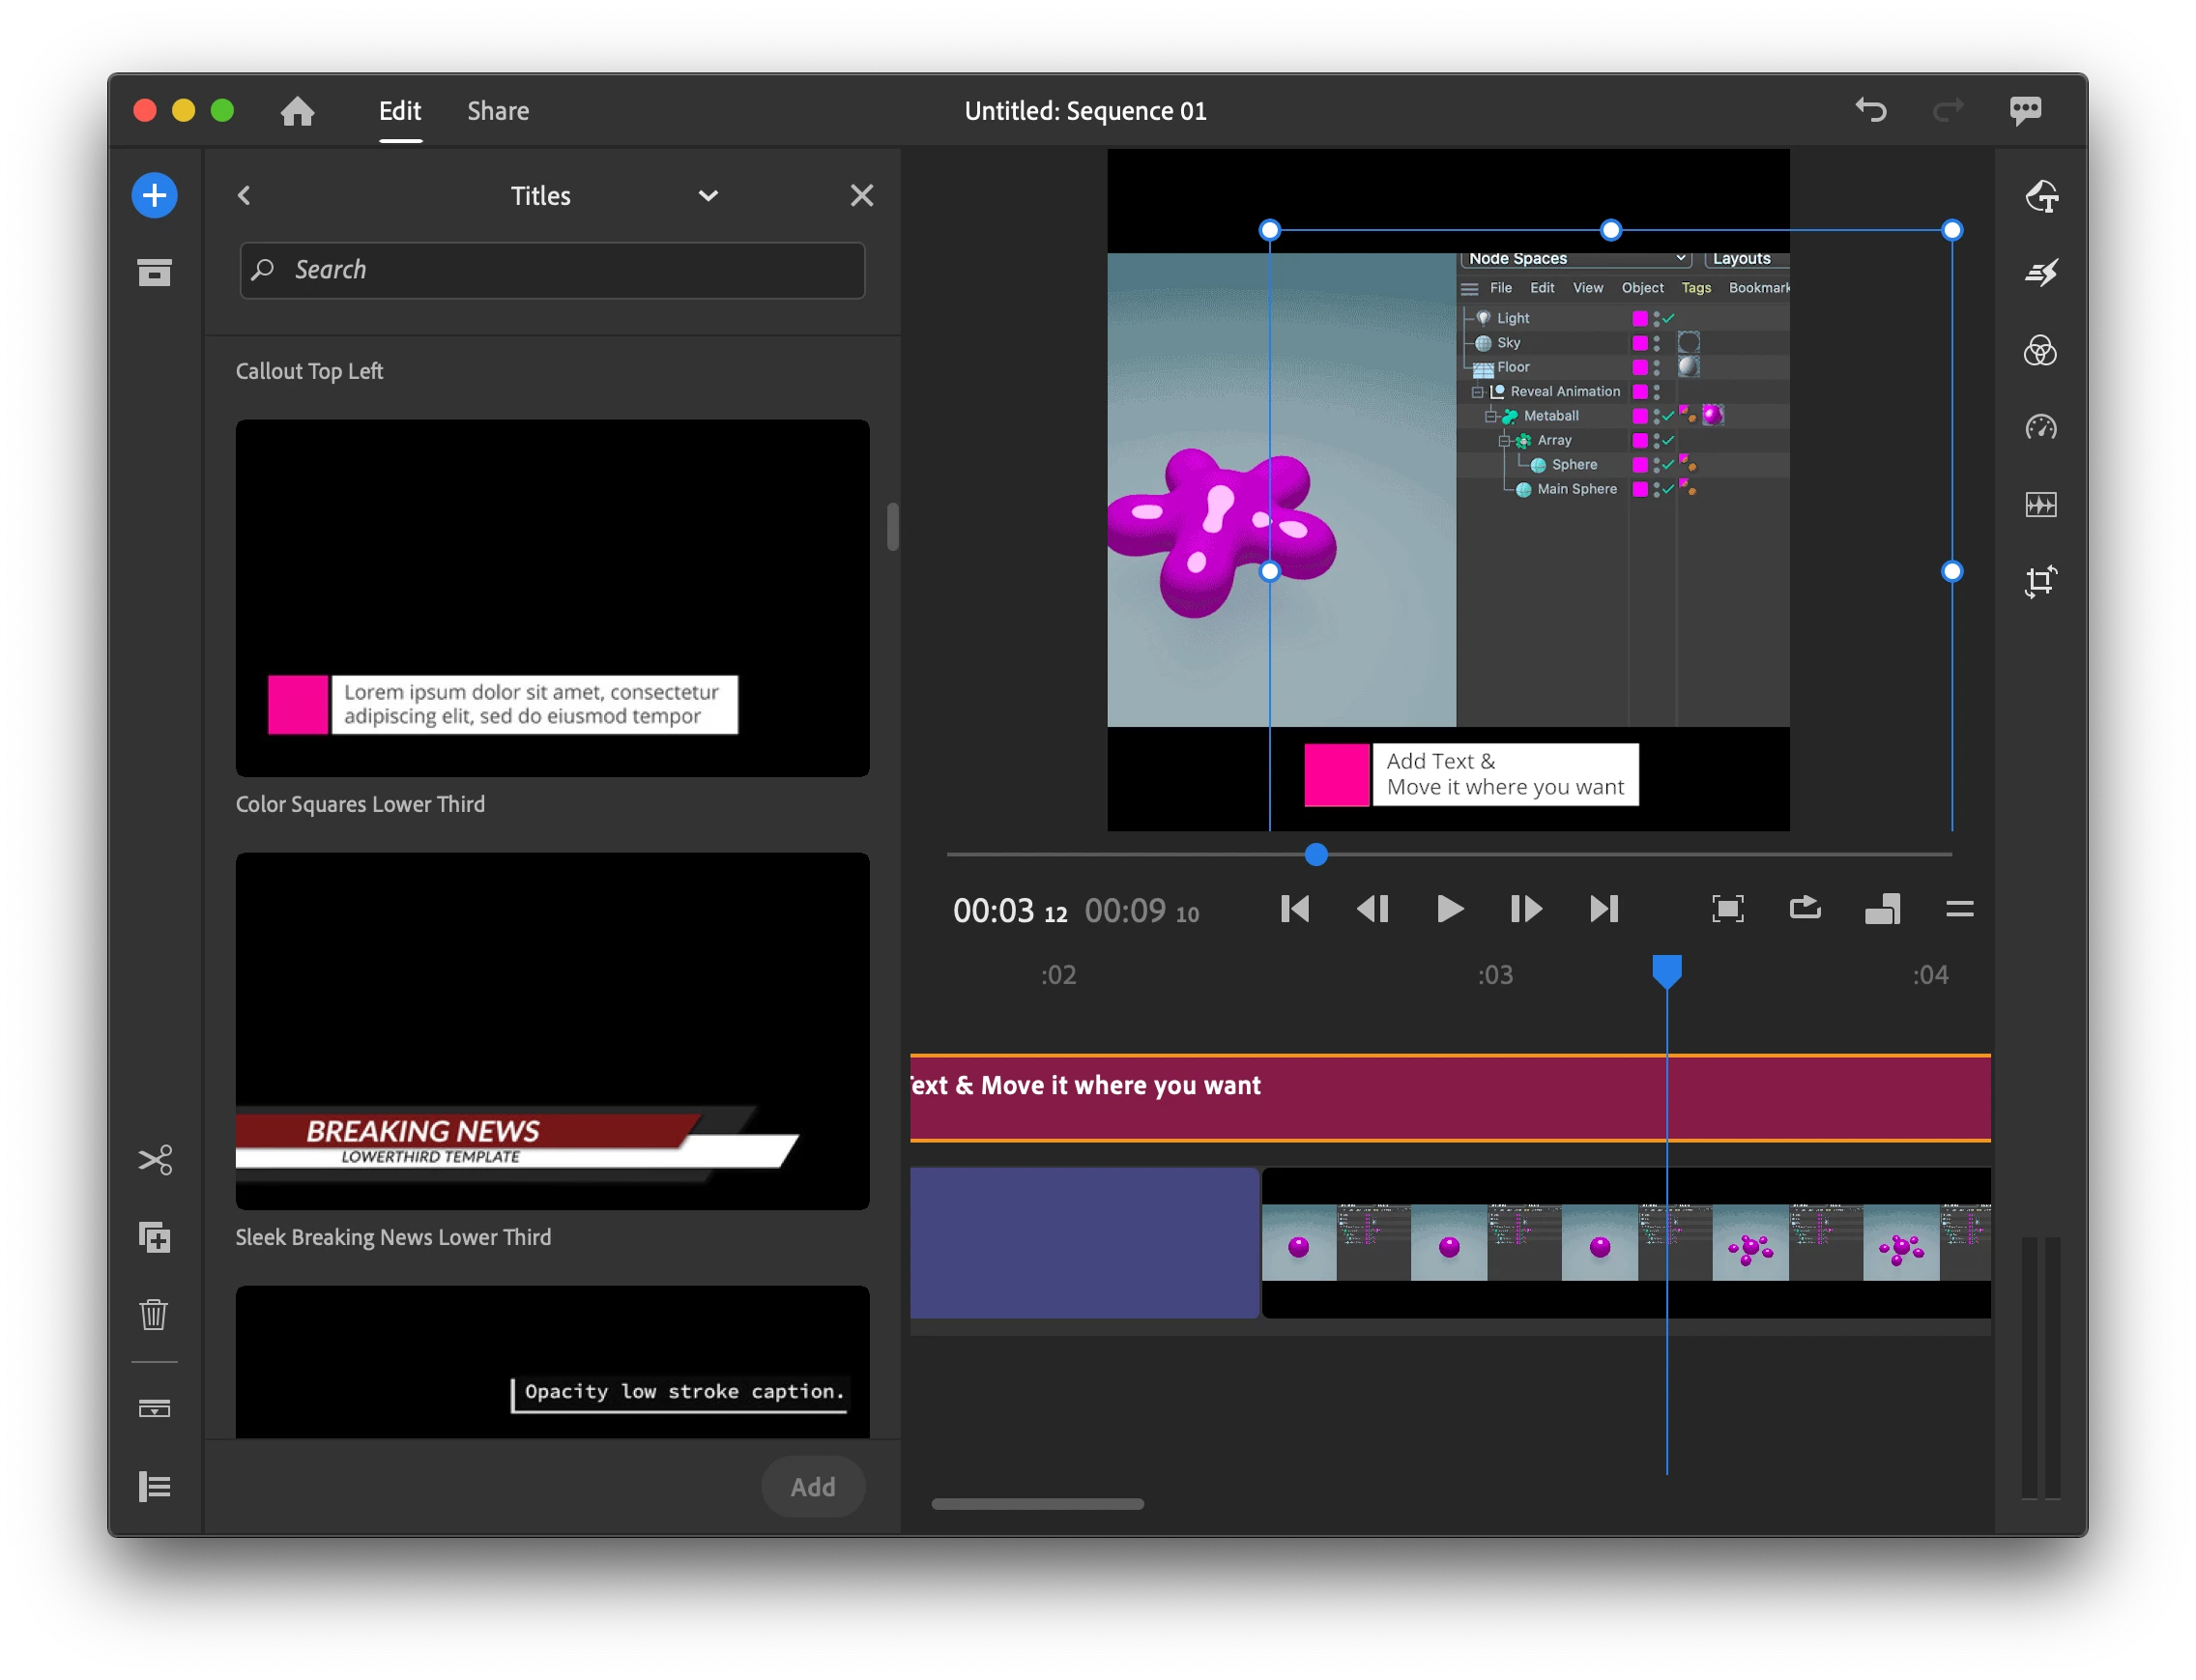Click the Add button

[x=813, y=1487]
